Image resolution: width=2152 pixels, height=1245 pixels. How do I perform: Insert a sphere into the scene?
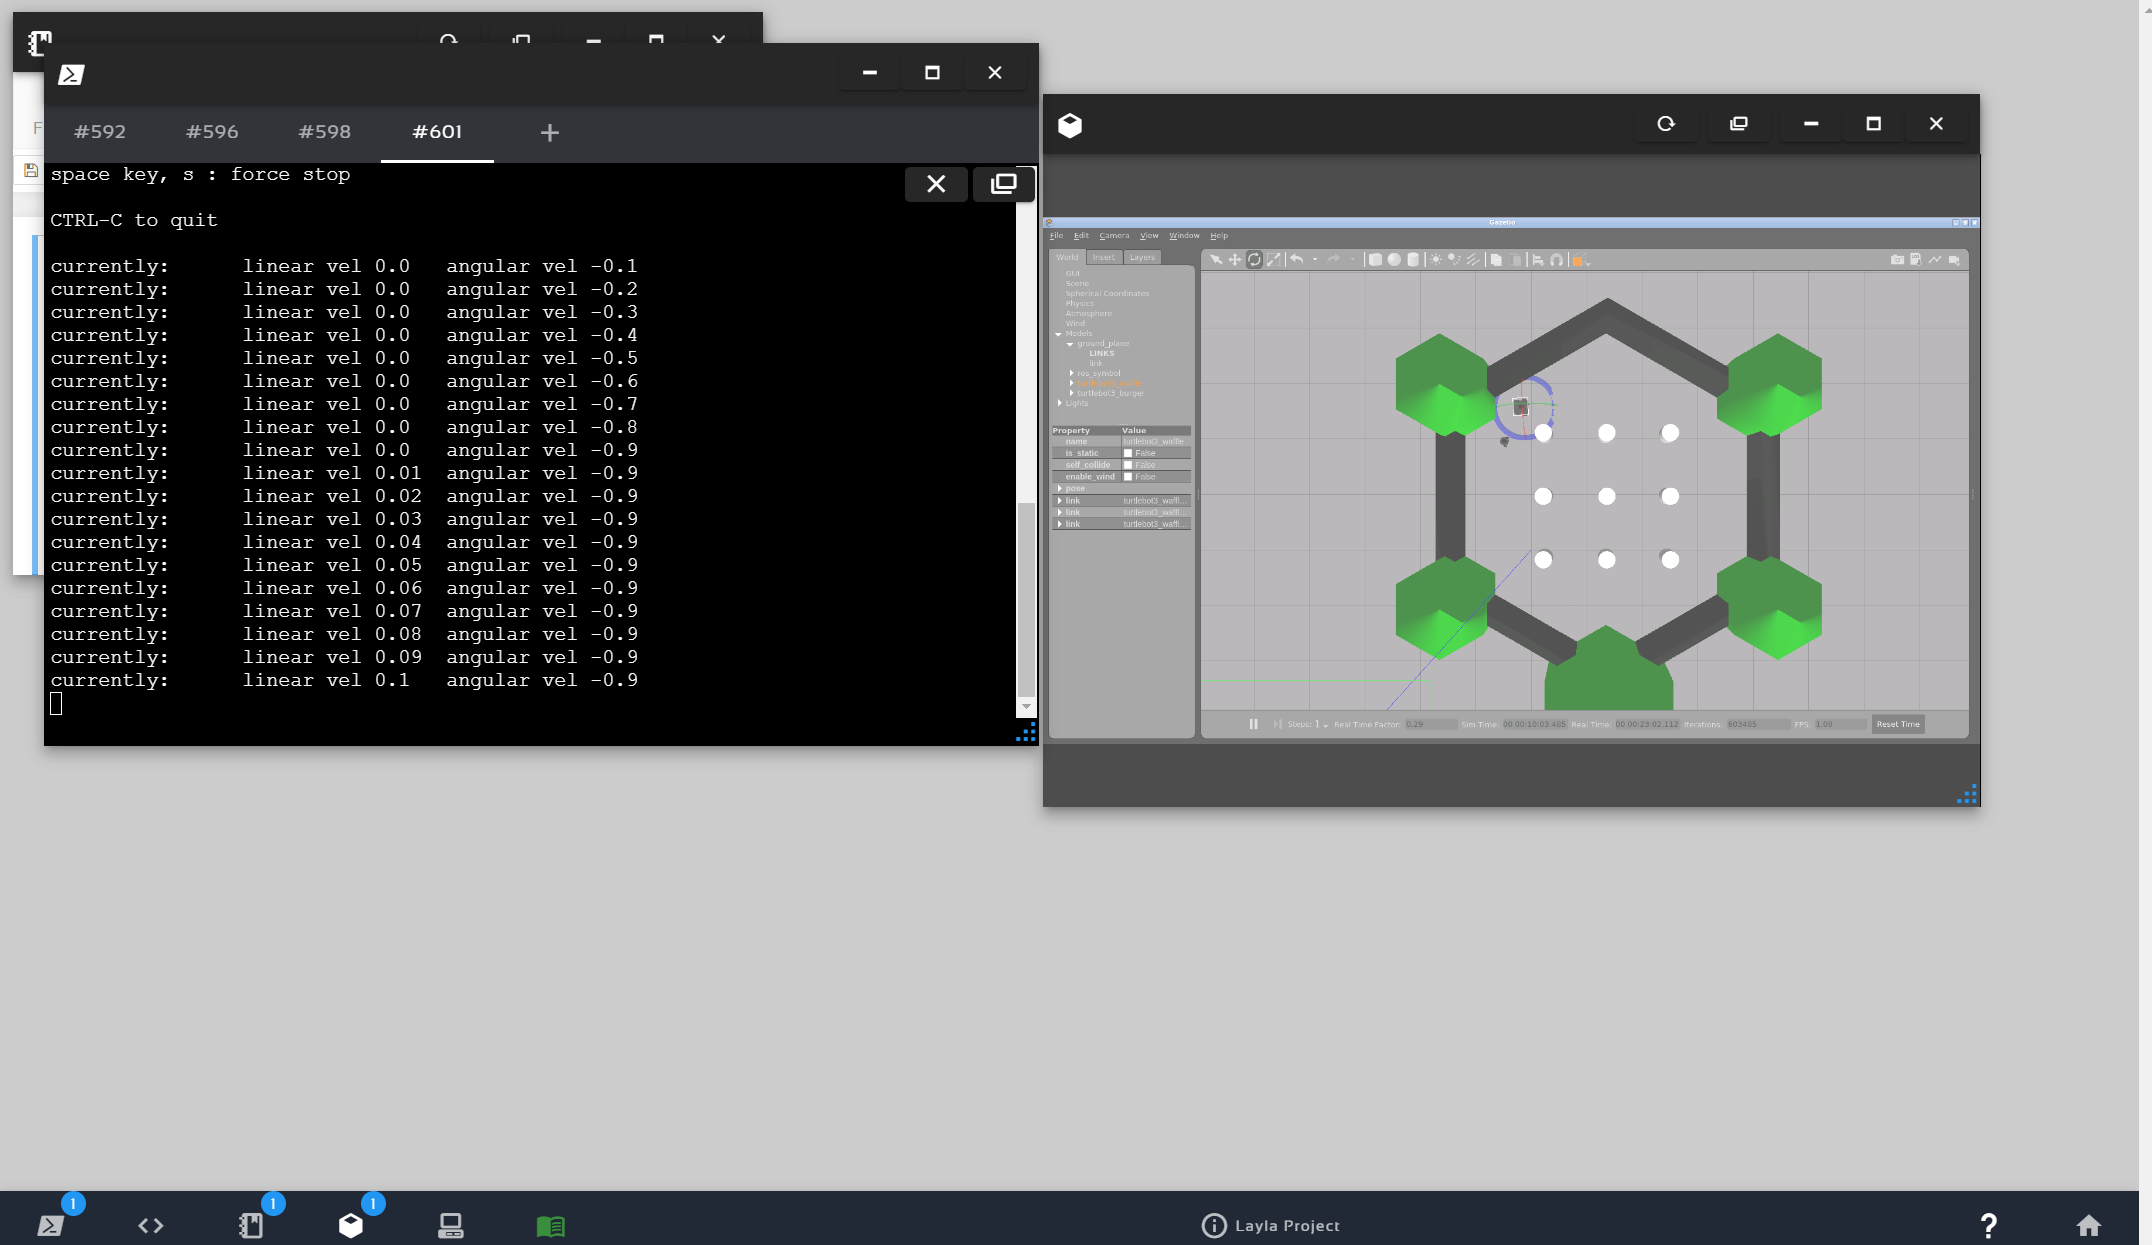[1396, 259]
